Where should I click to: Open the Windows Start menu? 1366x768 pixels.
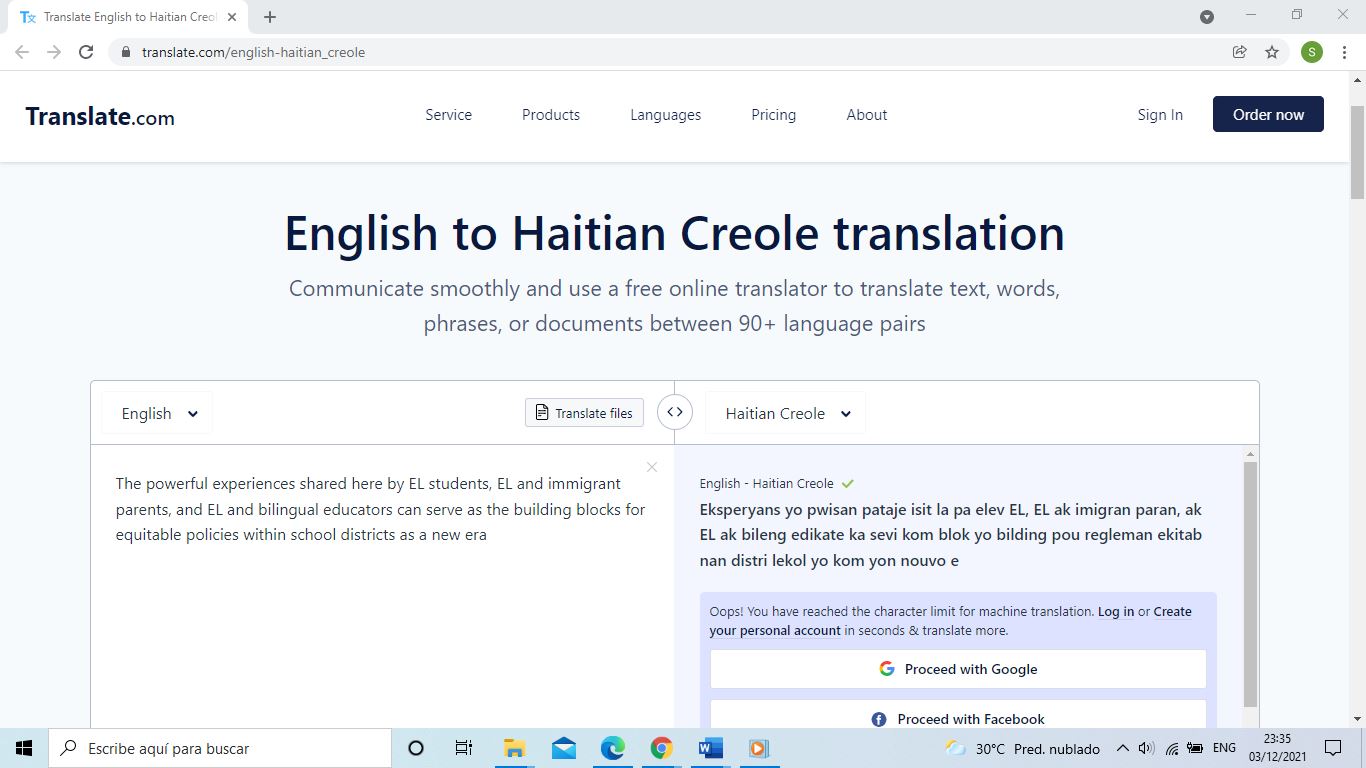coord(24,748)
